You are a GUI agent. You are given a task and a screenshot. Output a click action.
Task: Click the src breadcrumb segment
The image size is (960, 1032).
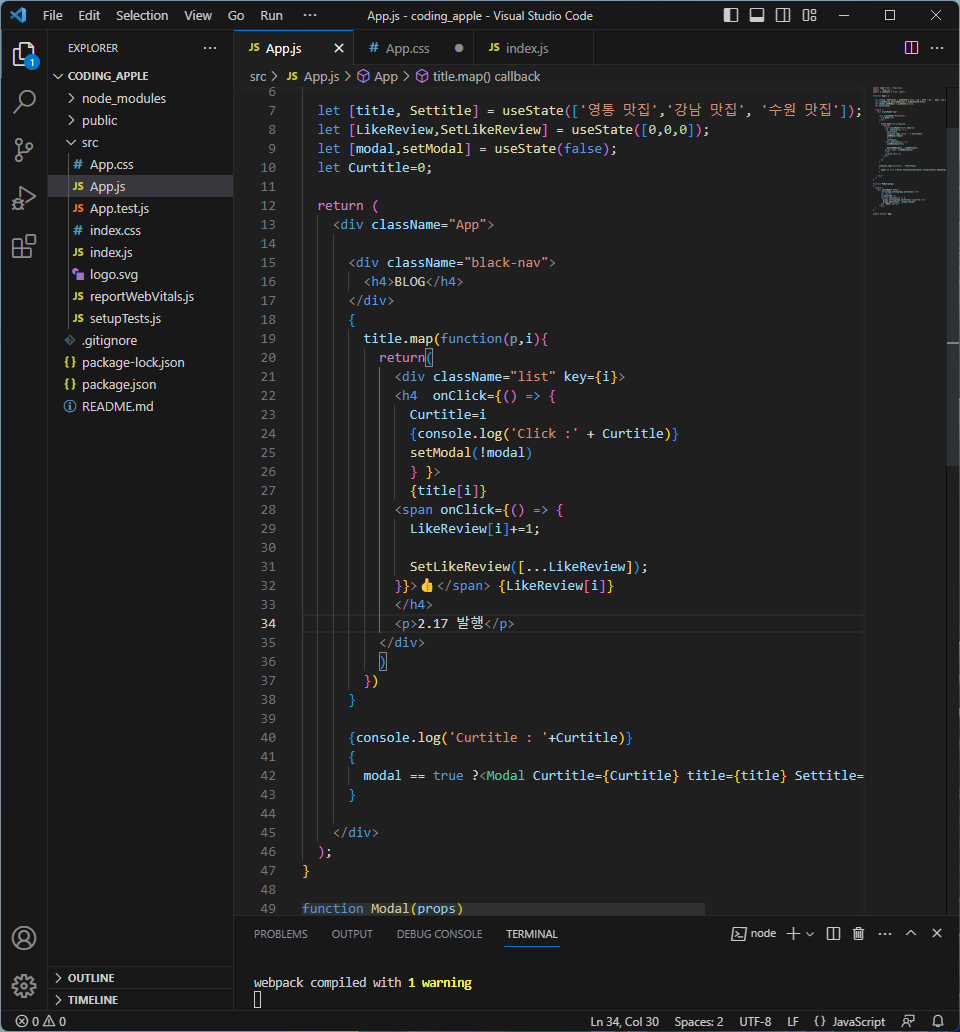258,76
